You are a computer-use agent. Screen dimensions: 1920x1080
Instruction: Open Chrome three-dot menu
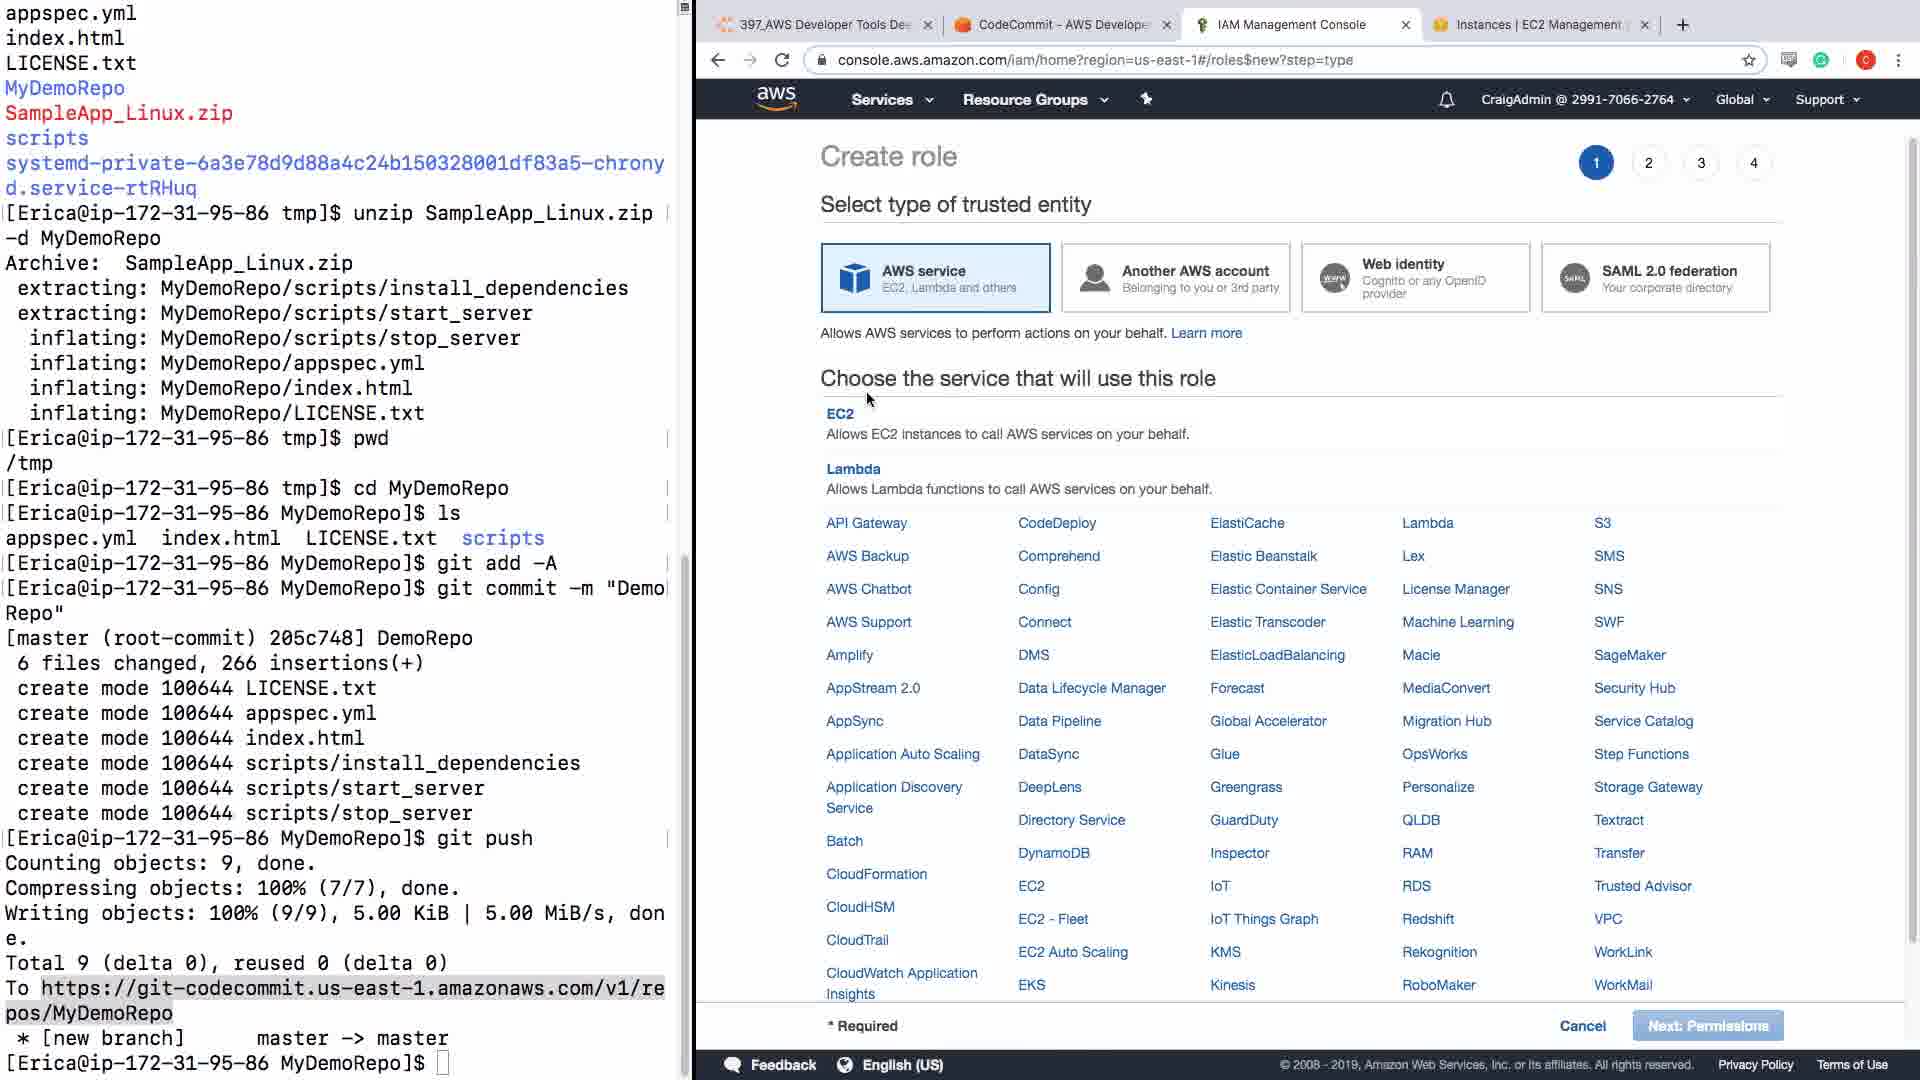coord(1898,60)
